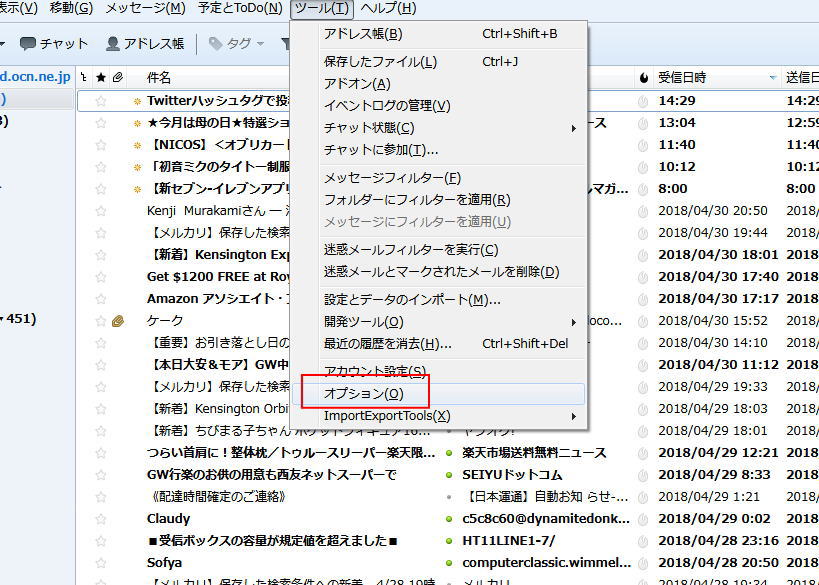Image resolution: width=819 pixels, height=585 pixels.
Task: Star the ケーク message
Action: 101,321
